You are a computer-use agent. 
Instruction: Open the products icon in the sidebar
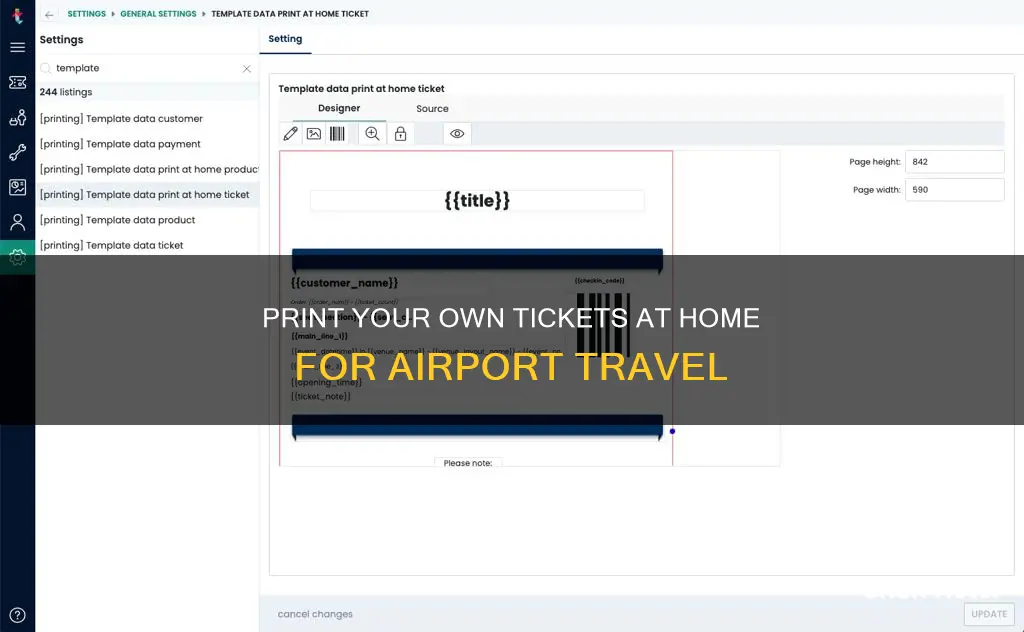point(18,118)
